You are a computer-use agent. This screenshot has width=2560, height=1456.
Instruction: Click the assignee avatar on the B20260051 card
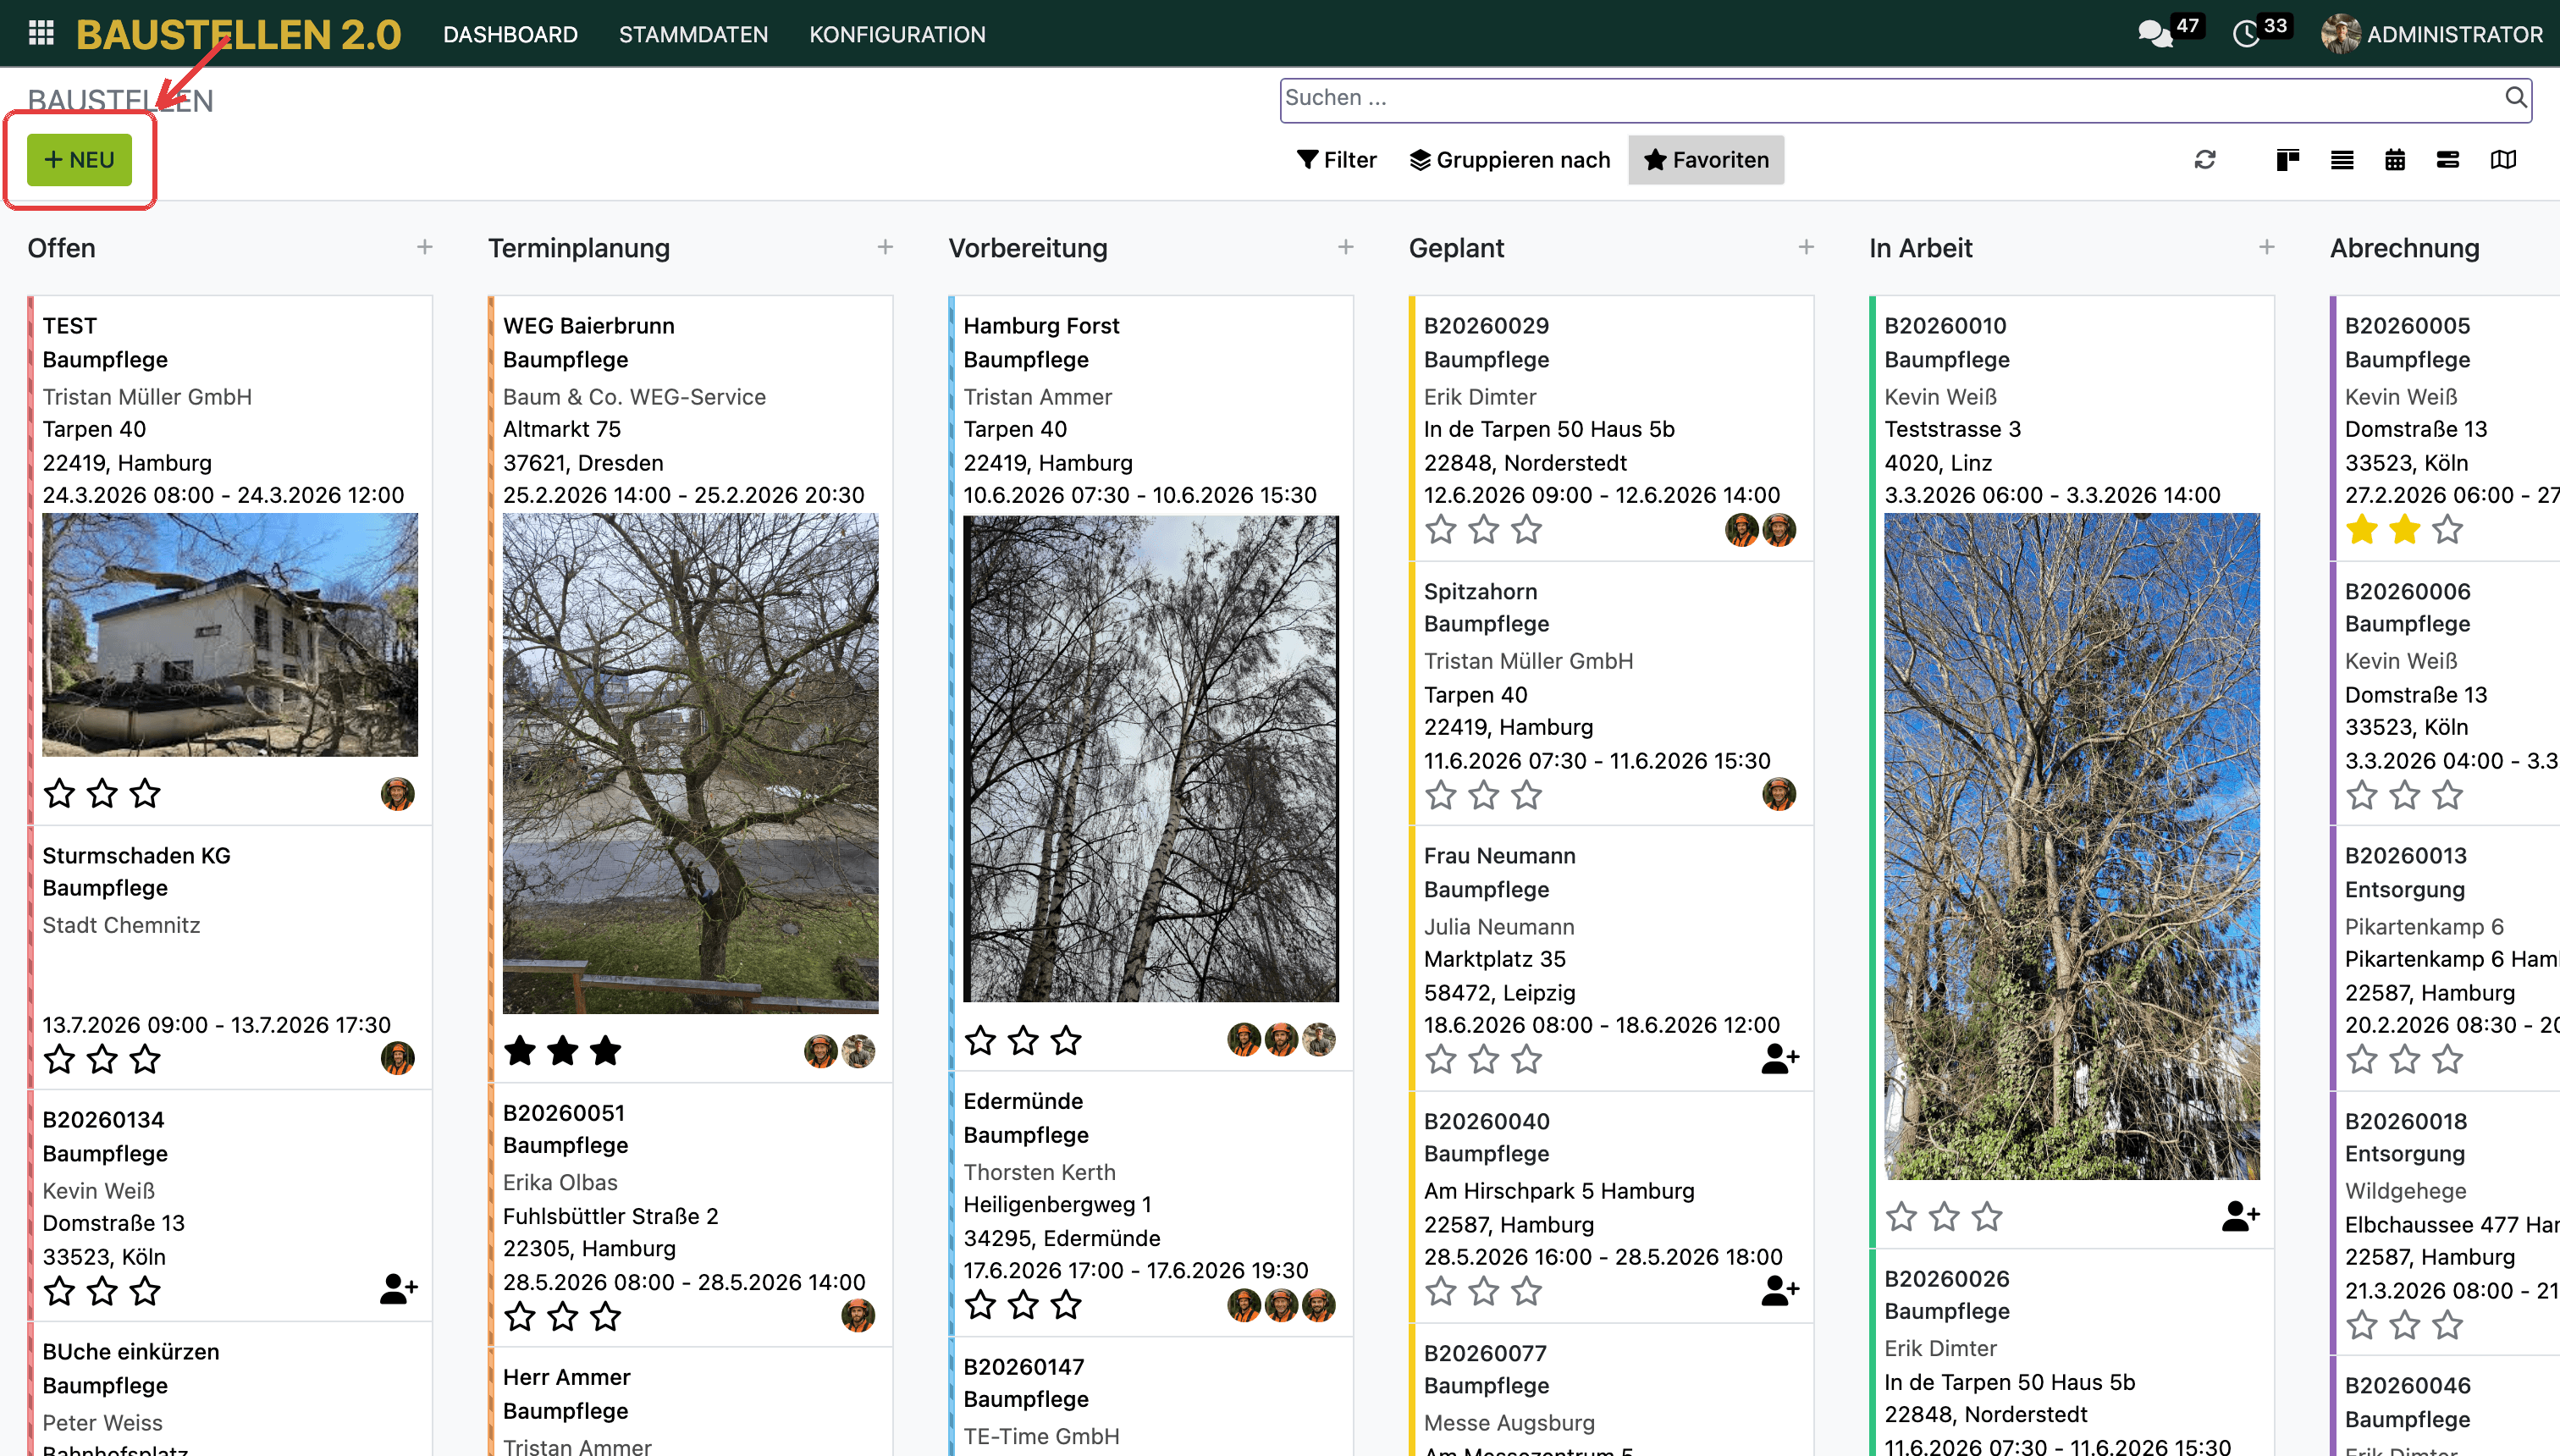coord(858,1315)
